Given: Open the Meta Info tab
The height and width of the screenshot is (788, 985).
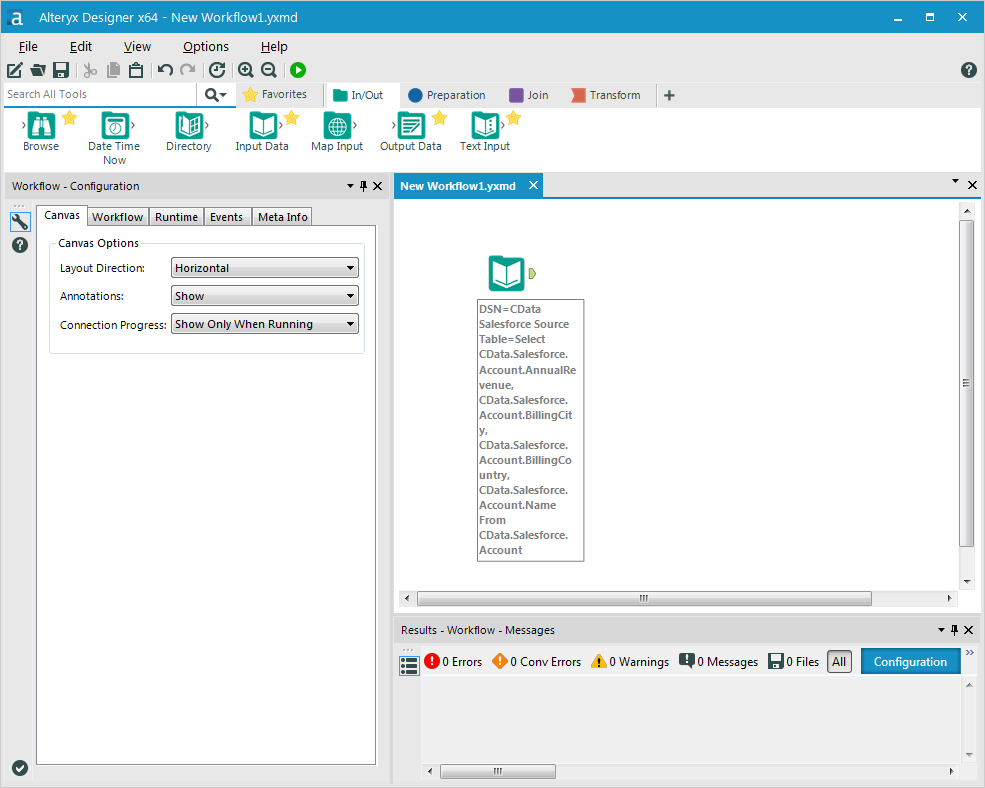Looking at the screenshot, I should (x=283, y=217).
